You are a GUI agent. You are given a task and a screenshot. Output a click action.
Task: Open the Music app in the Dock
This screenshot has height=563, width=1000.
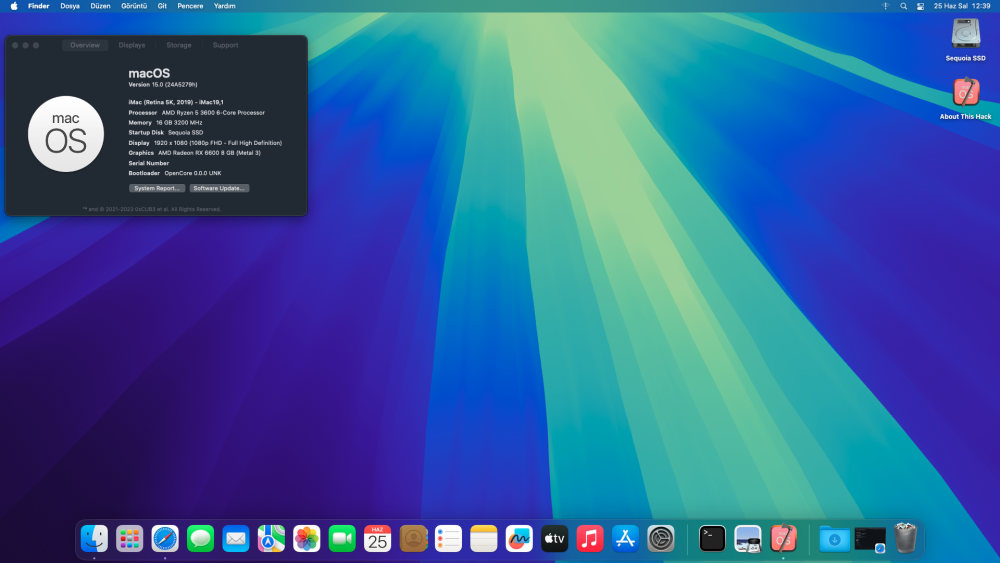pos(590,539)
